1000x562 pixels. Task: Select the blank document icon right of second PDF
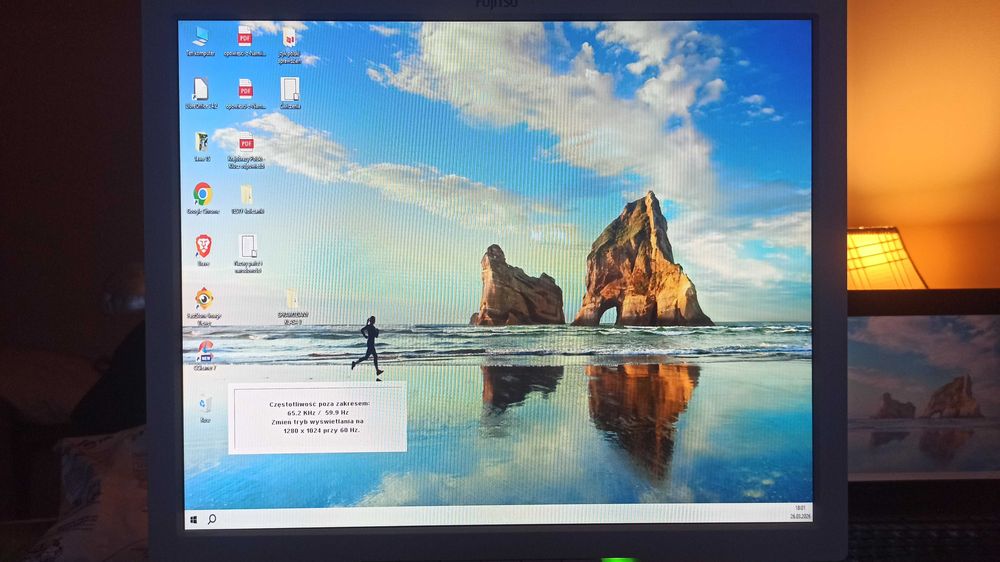pyautogui.click(x=290, y=93)
